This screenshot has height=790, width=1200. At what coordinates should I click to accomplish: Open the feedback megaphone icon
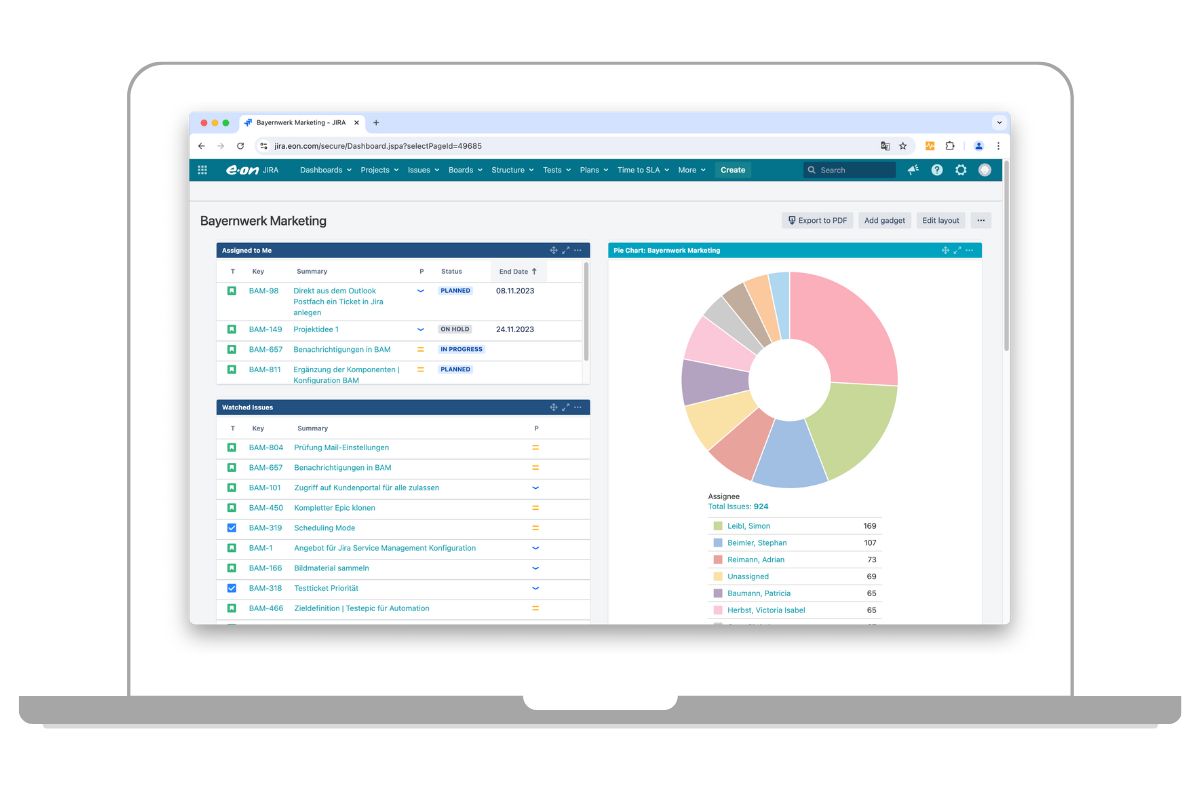[x=913, y=170]
